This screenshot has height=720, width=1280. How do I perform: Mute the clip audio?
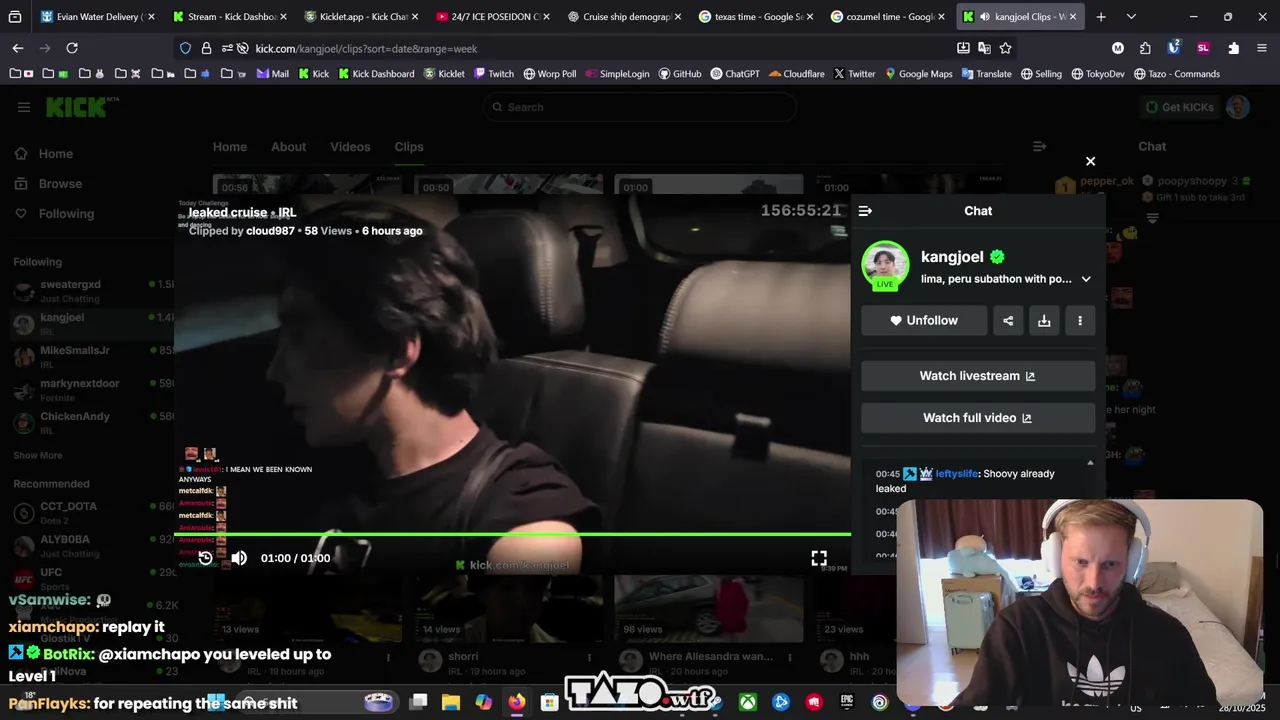(239, 558)
